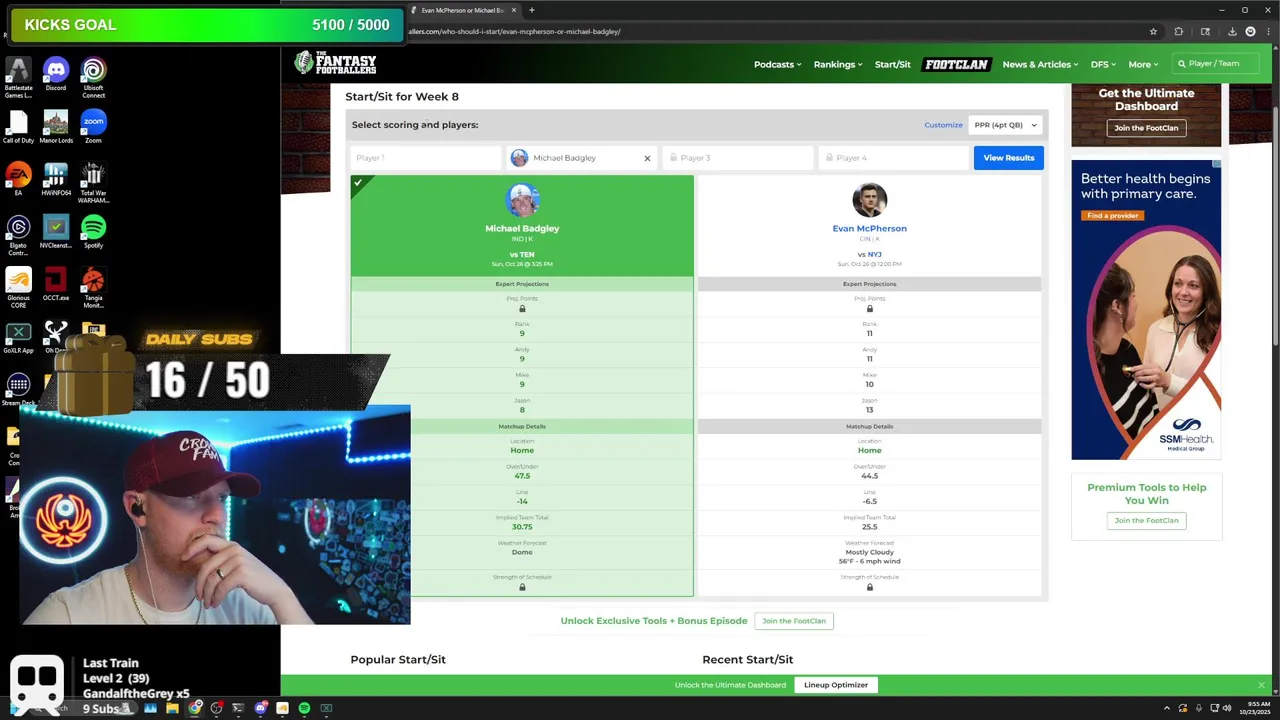The image size is (1280, 720).
Task: Open the Tangia Monitor desktop shortcut
Action: point(93,288)
